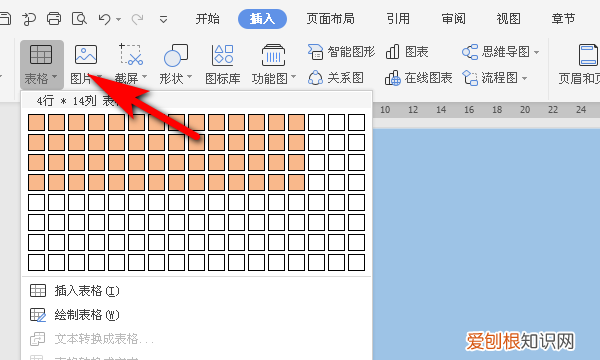The height and width of the screenshot is (360, 600).
Task: Expand the Undo history dropdown arrow
Action: click(119, 19)
